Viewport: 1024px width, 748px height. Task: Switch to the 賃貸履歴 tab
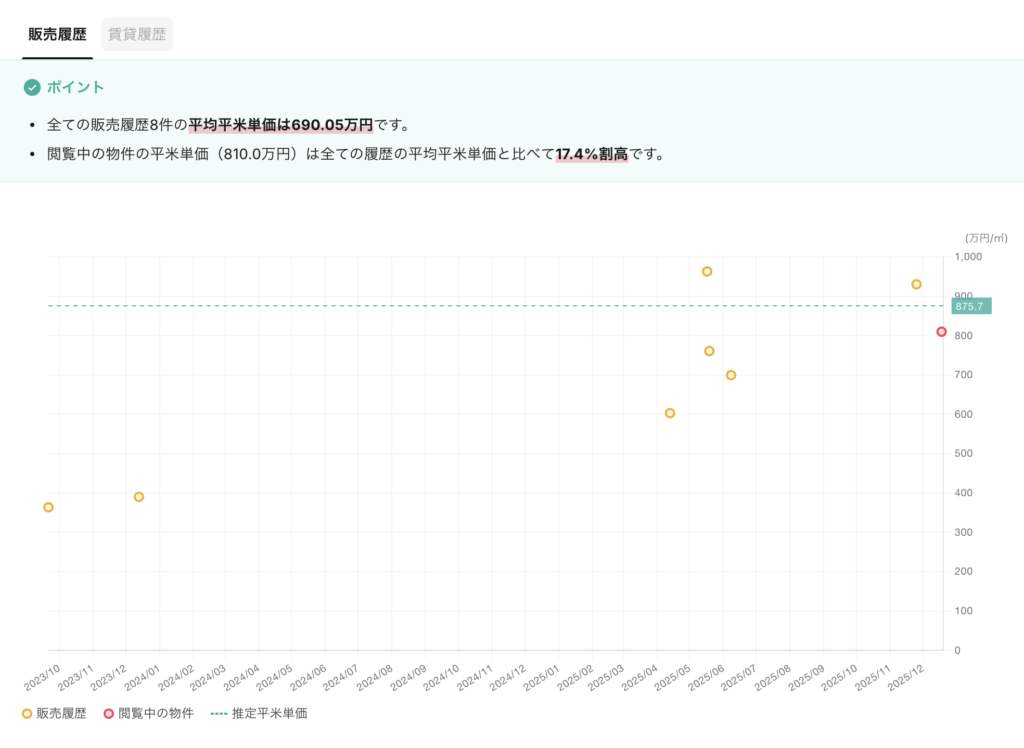pos(137,34)
